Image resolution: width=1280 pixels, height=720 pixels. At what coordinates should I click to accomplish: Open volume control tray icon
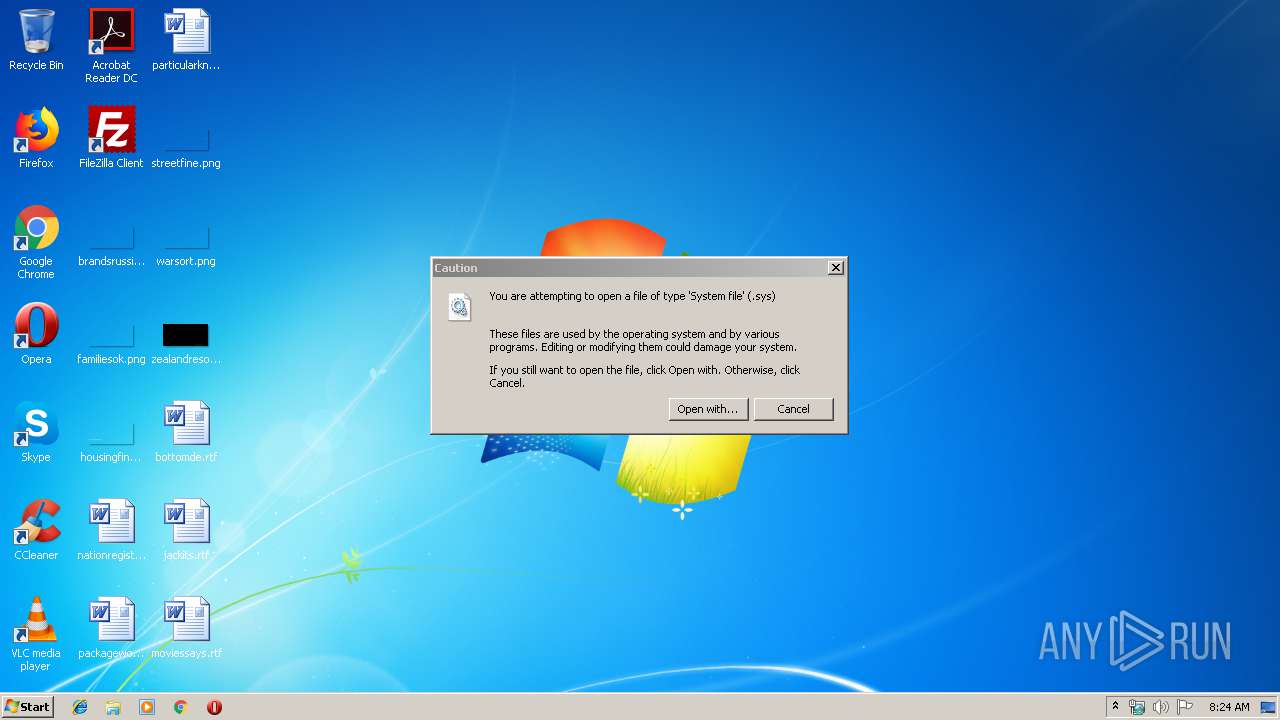point(1161,707)
